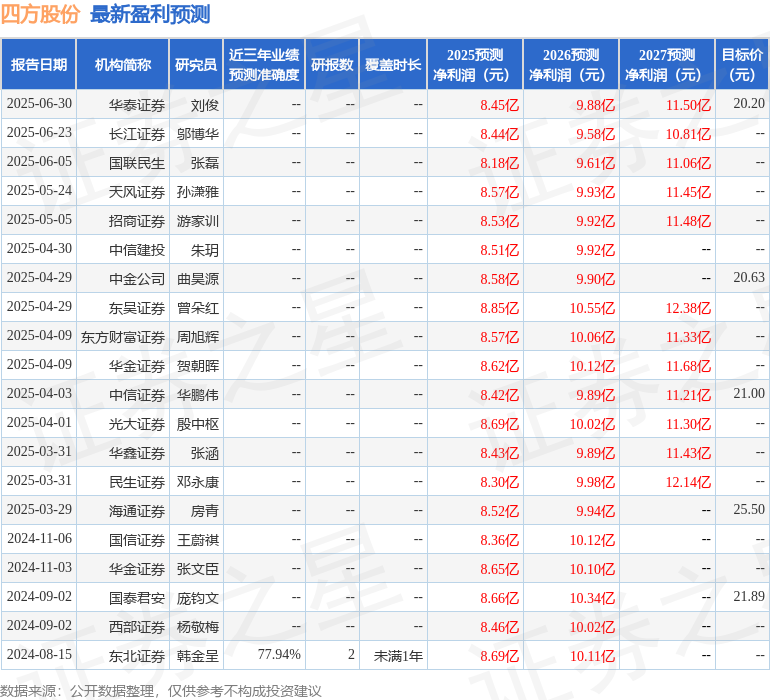Click the 2025预测净利润 column header
This screenshot has height=700, width=770.
(475, 64)
